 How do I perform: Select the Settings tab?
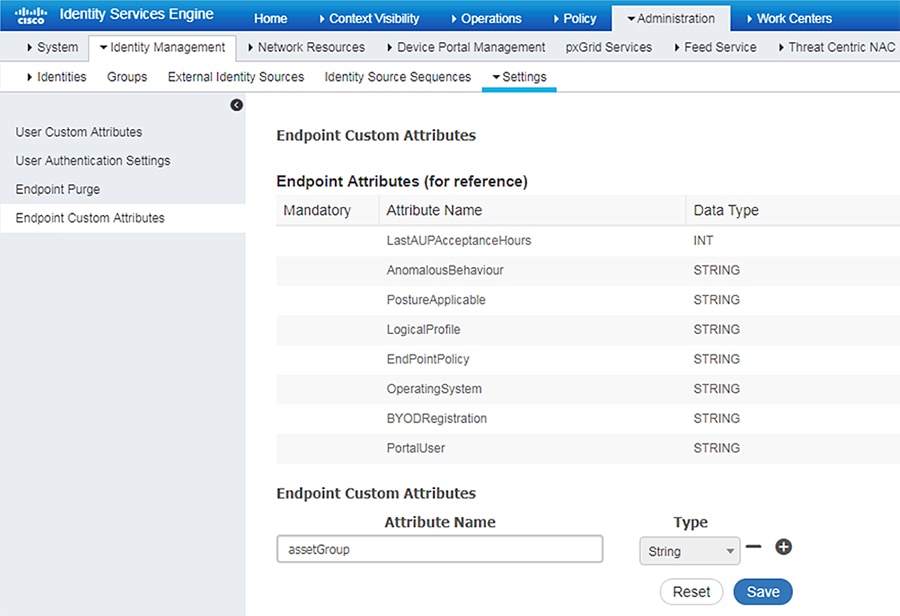pyautogui.click(x=519, y=77)
